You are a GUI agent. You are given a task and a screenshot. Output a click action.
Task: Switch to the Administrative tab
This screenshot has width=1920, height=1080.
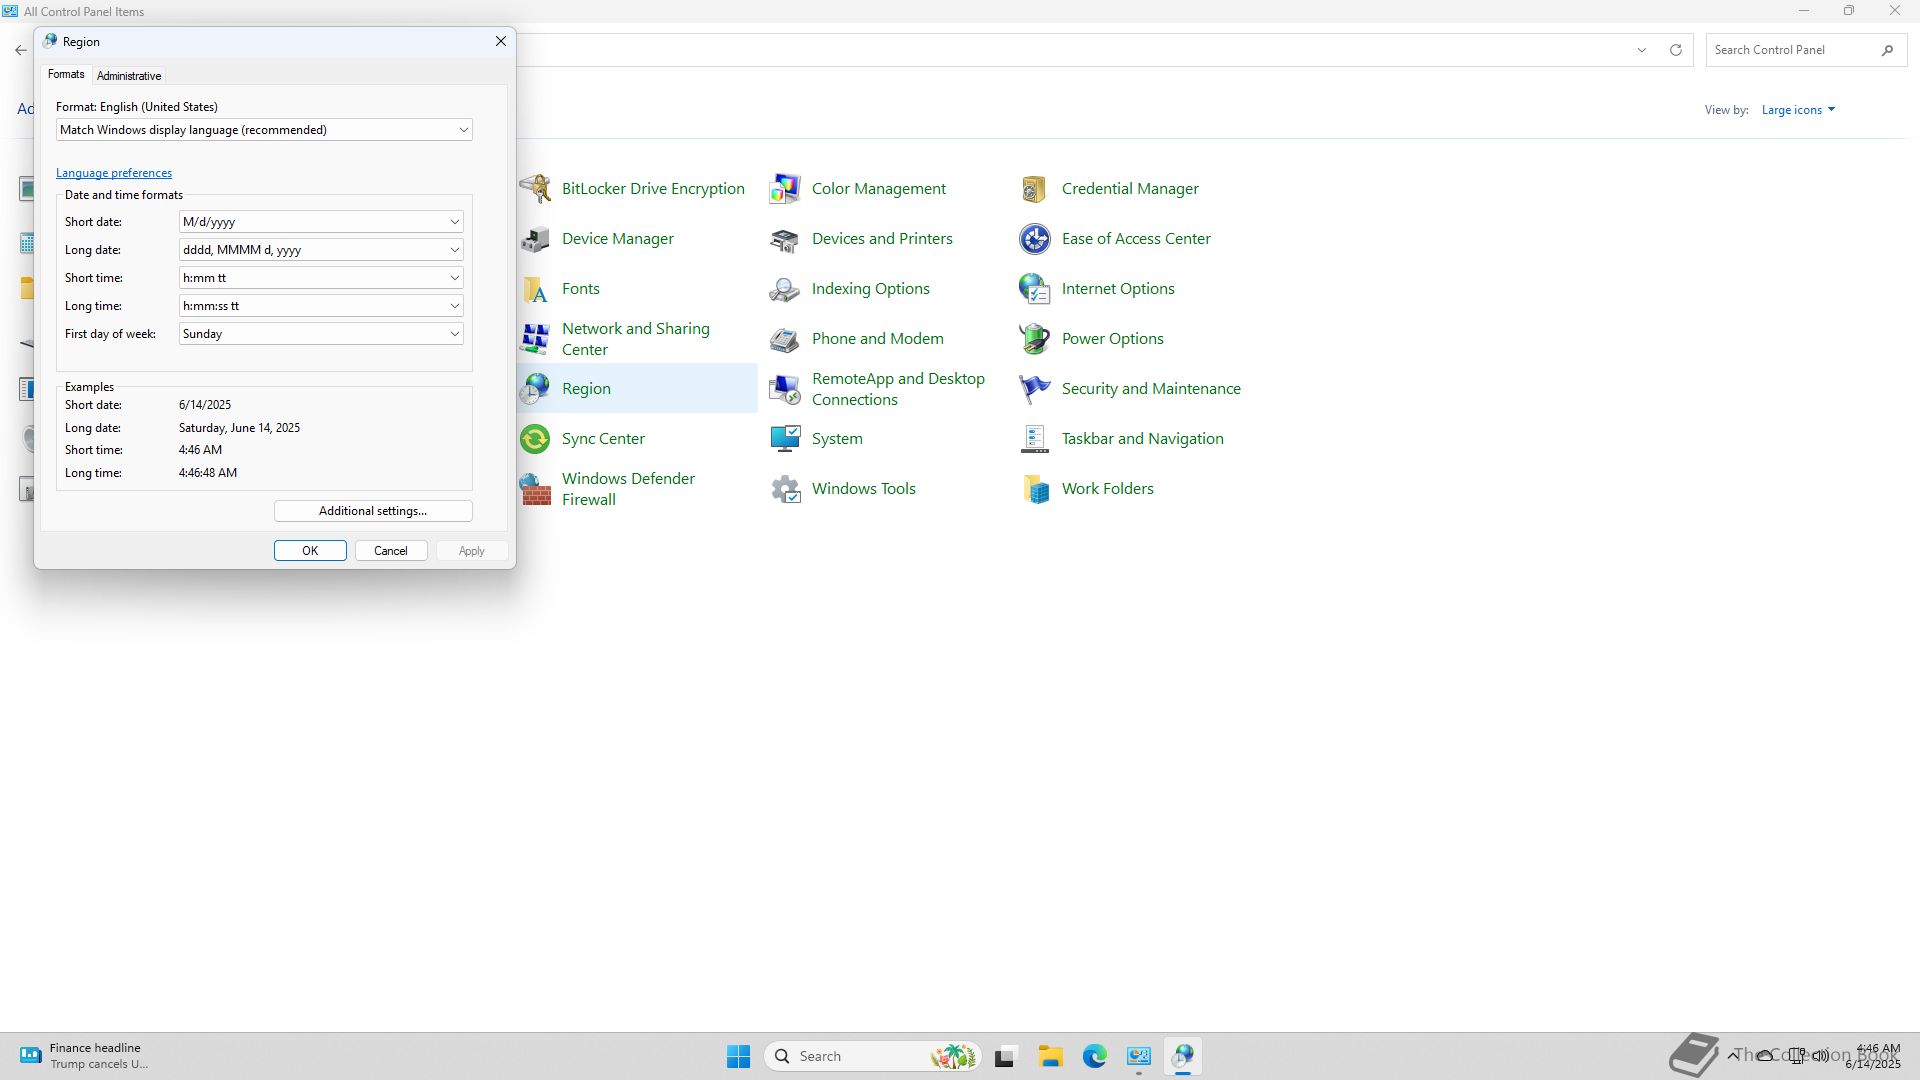129,76
